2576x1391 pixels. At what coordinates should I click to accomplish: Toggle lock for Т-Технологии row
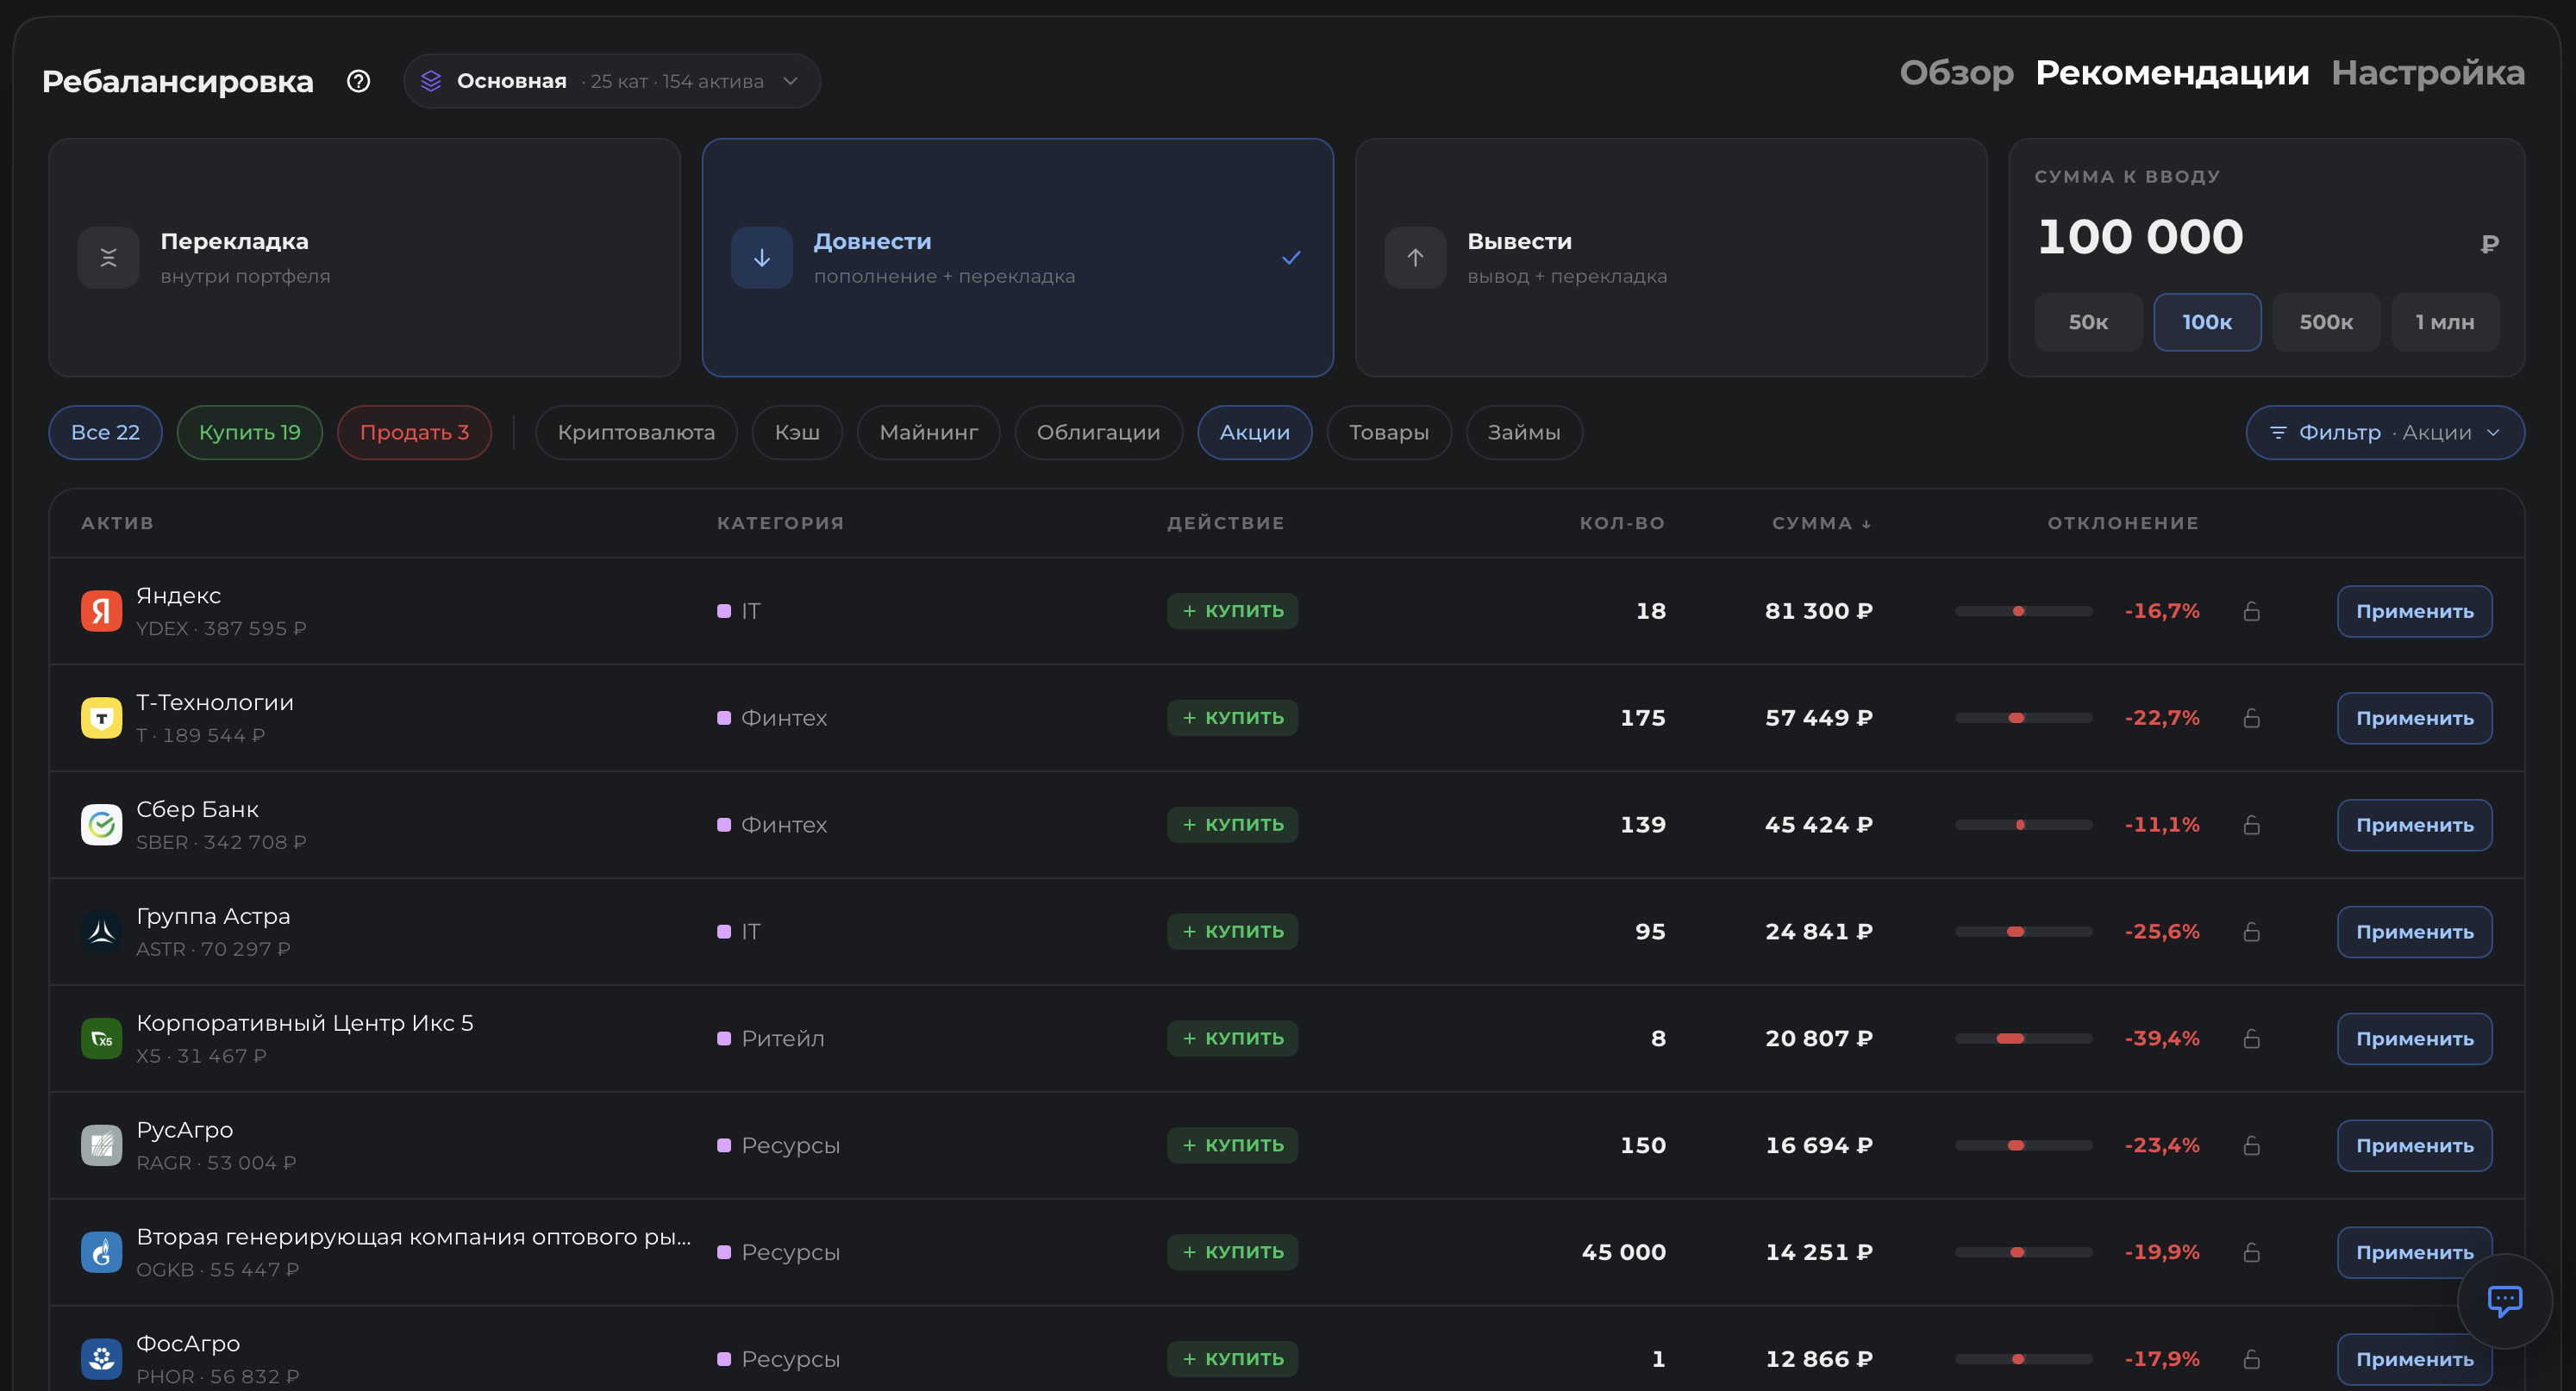[x=2251, y=718]
